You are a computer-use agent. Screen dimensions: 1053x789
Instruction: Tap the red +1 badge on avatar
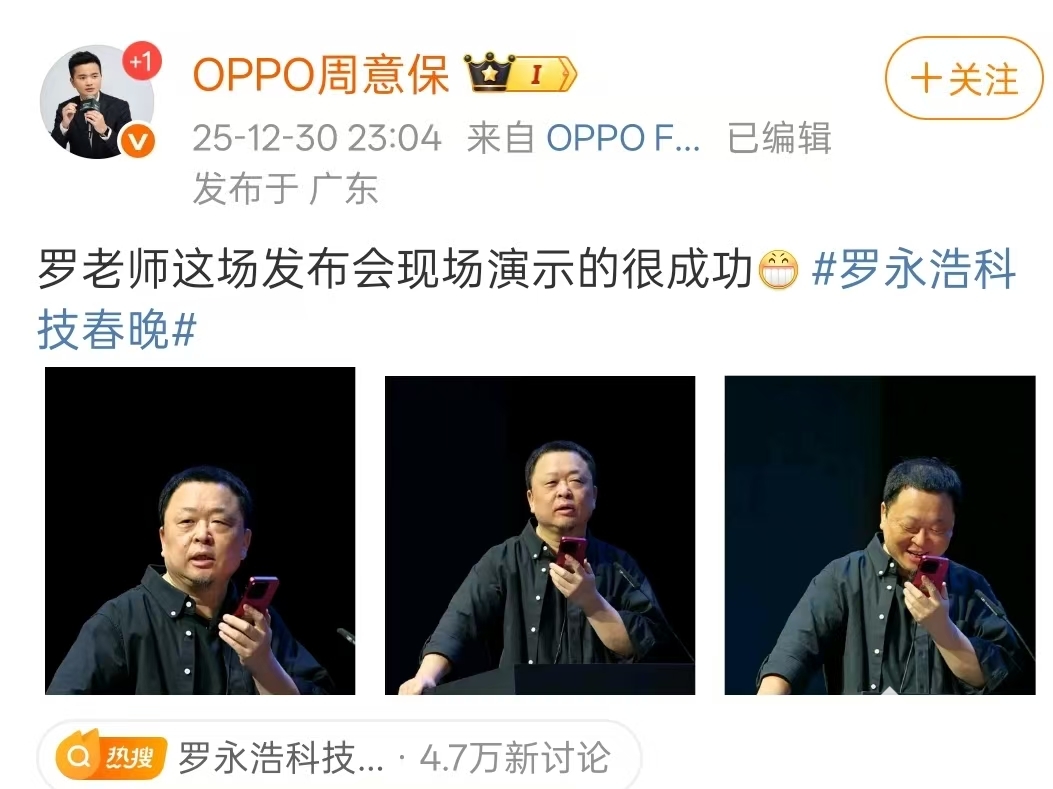(x=142, y=62)
